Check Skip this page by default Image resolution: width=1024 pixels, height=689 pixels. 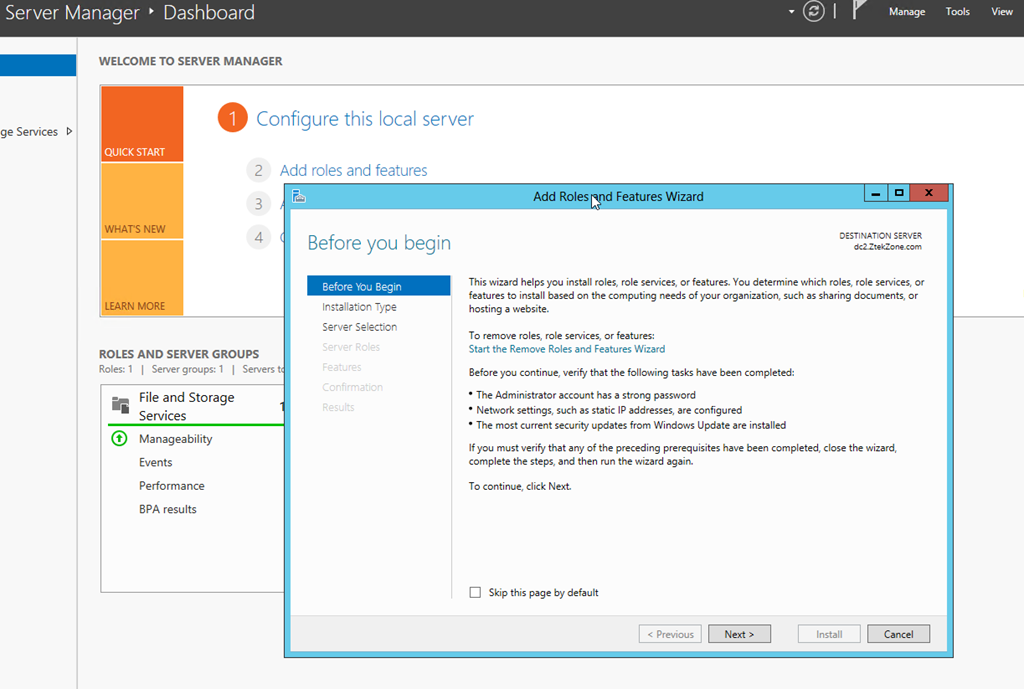475,592
